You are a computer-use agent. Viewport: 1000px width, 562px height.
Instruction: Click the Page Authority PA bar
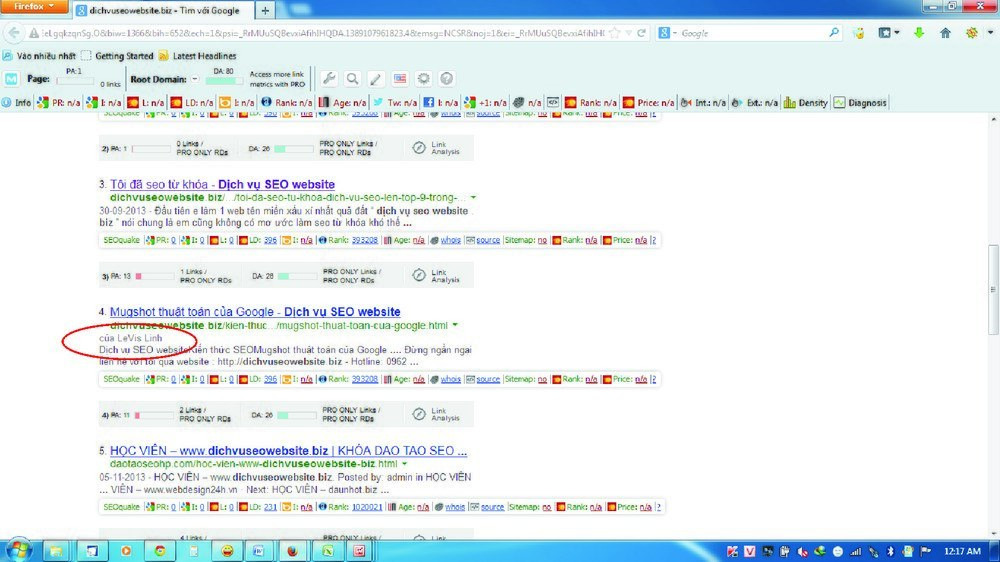tap(75, 81)
